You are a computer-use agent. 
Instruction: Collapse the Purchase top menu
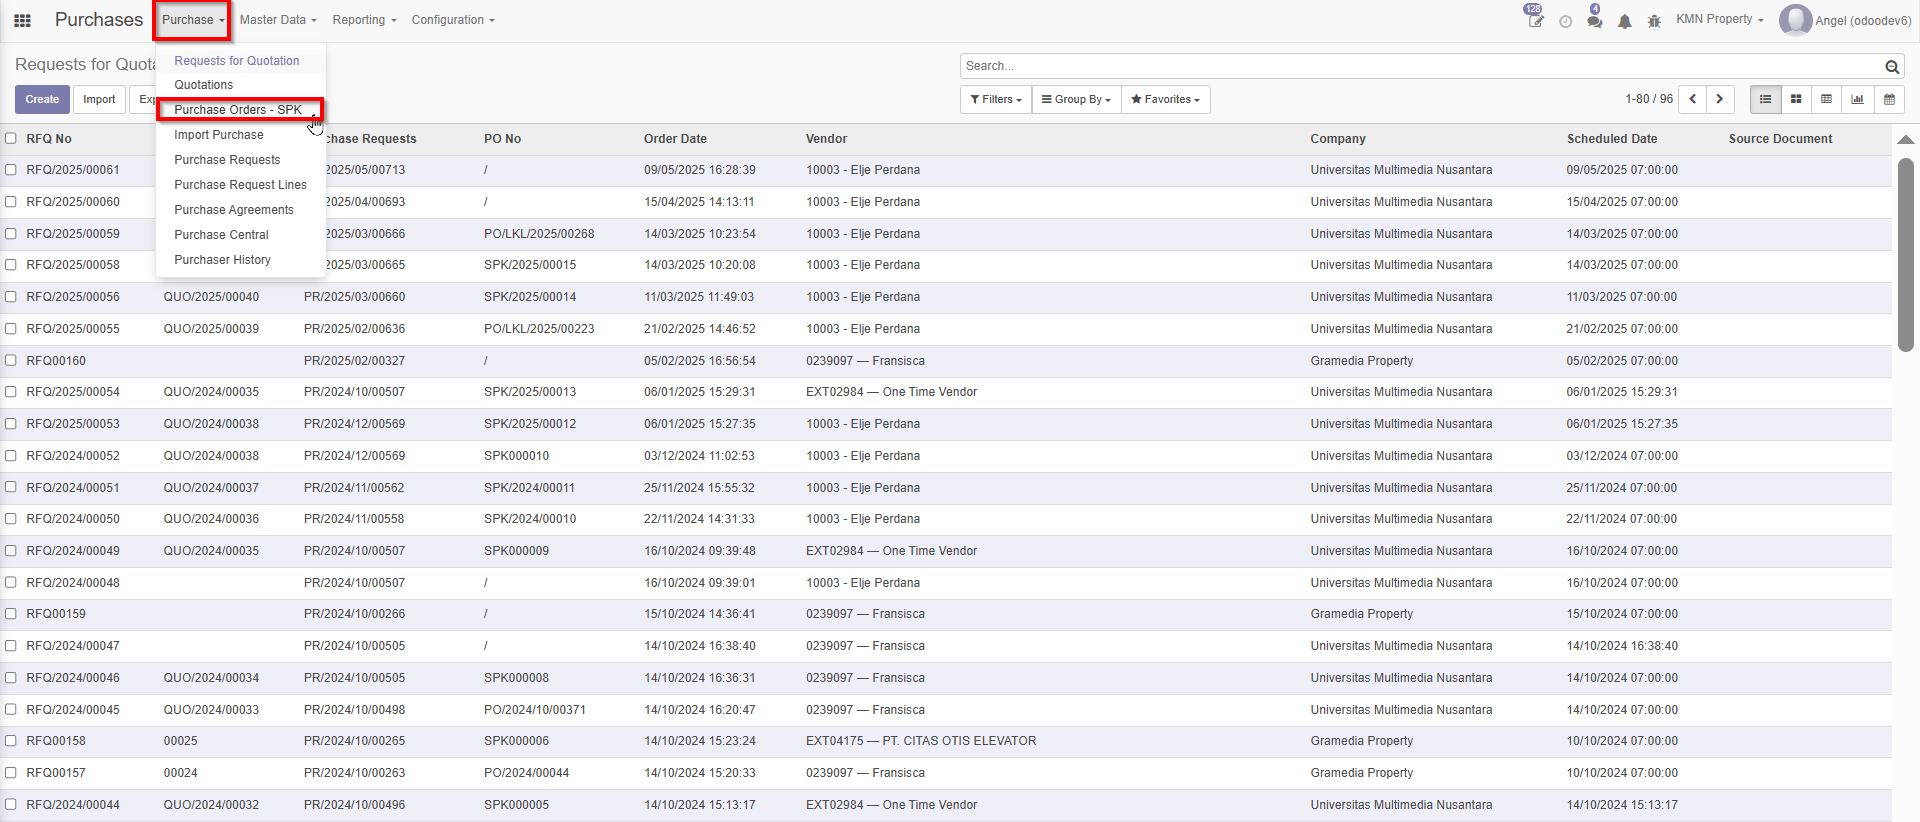(x=193, y=20)
